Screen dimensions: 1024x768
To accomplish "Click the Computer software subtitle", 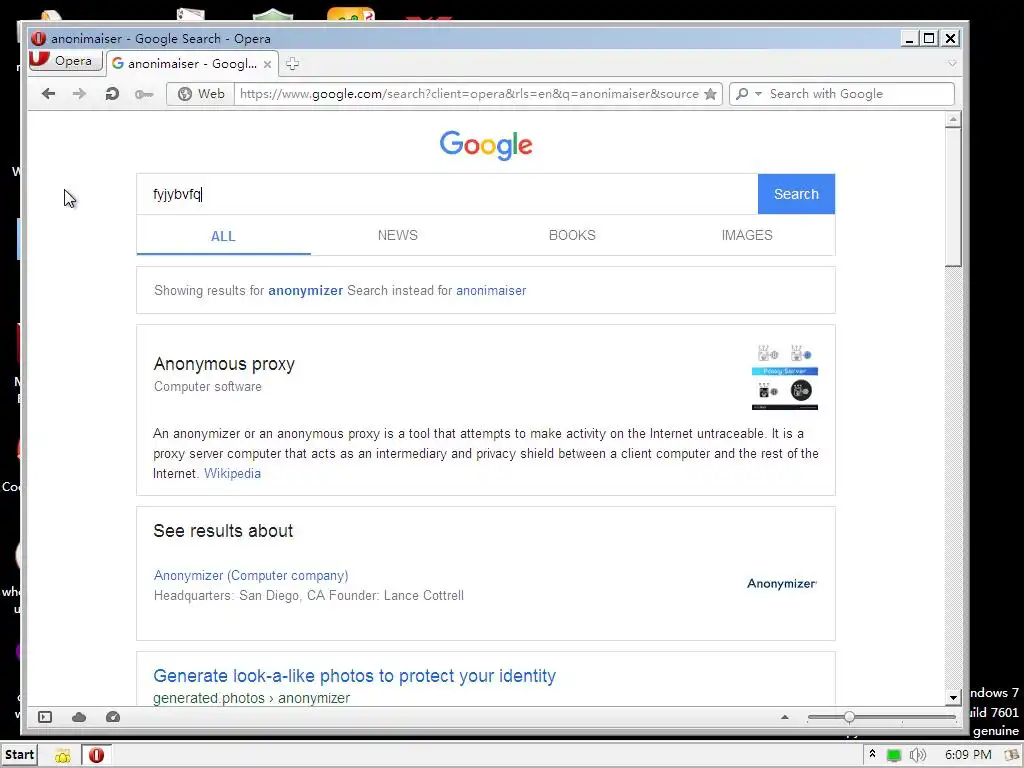I will pos(208,387).
